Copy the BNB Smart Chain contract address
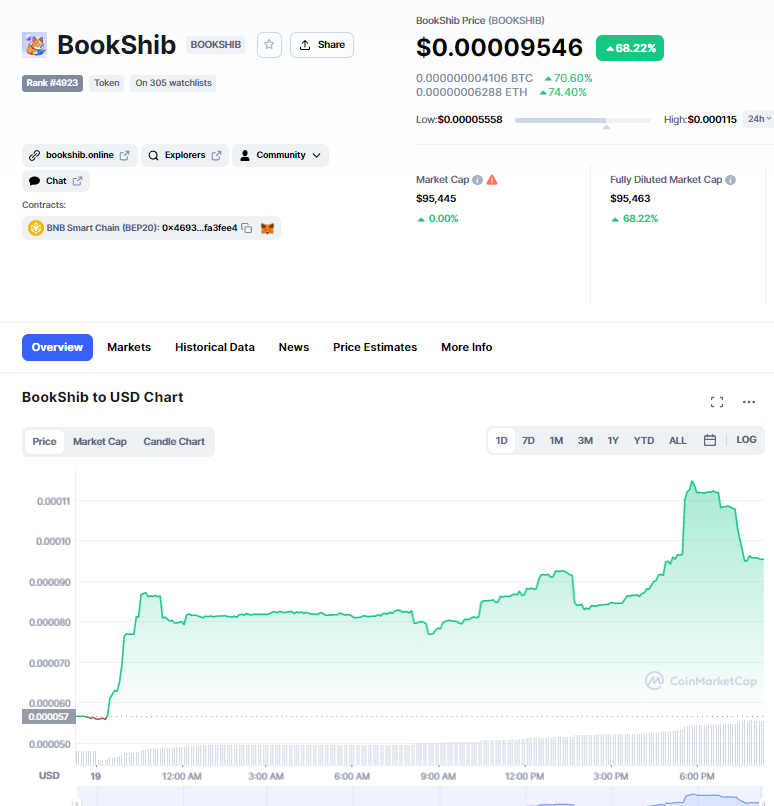This screenshot has height=806, width=774. pyautogui.click(x=247, y=228)
